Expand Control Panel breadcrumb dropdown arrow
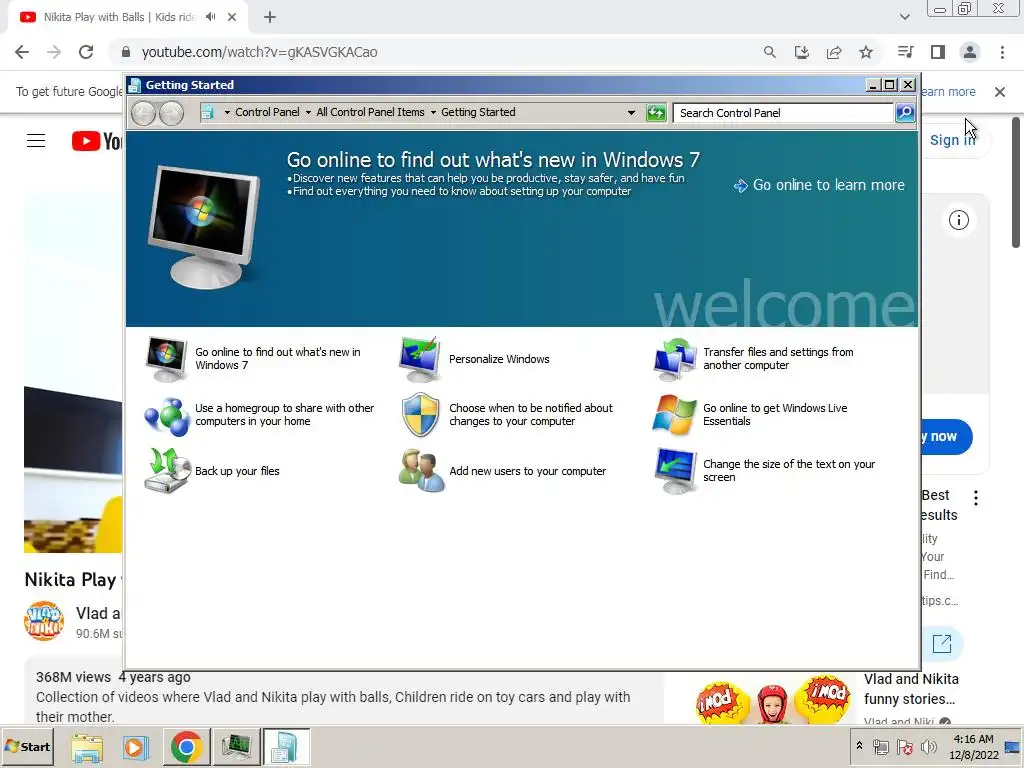1024x768 pixels. [227, 112]
